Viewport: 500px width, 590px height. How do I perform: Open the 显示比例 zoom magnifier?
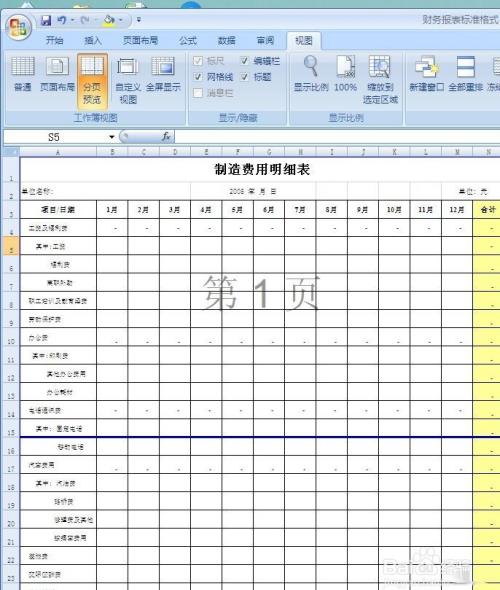(311, 74)
